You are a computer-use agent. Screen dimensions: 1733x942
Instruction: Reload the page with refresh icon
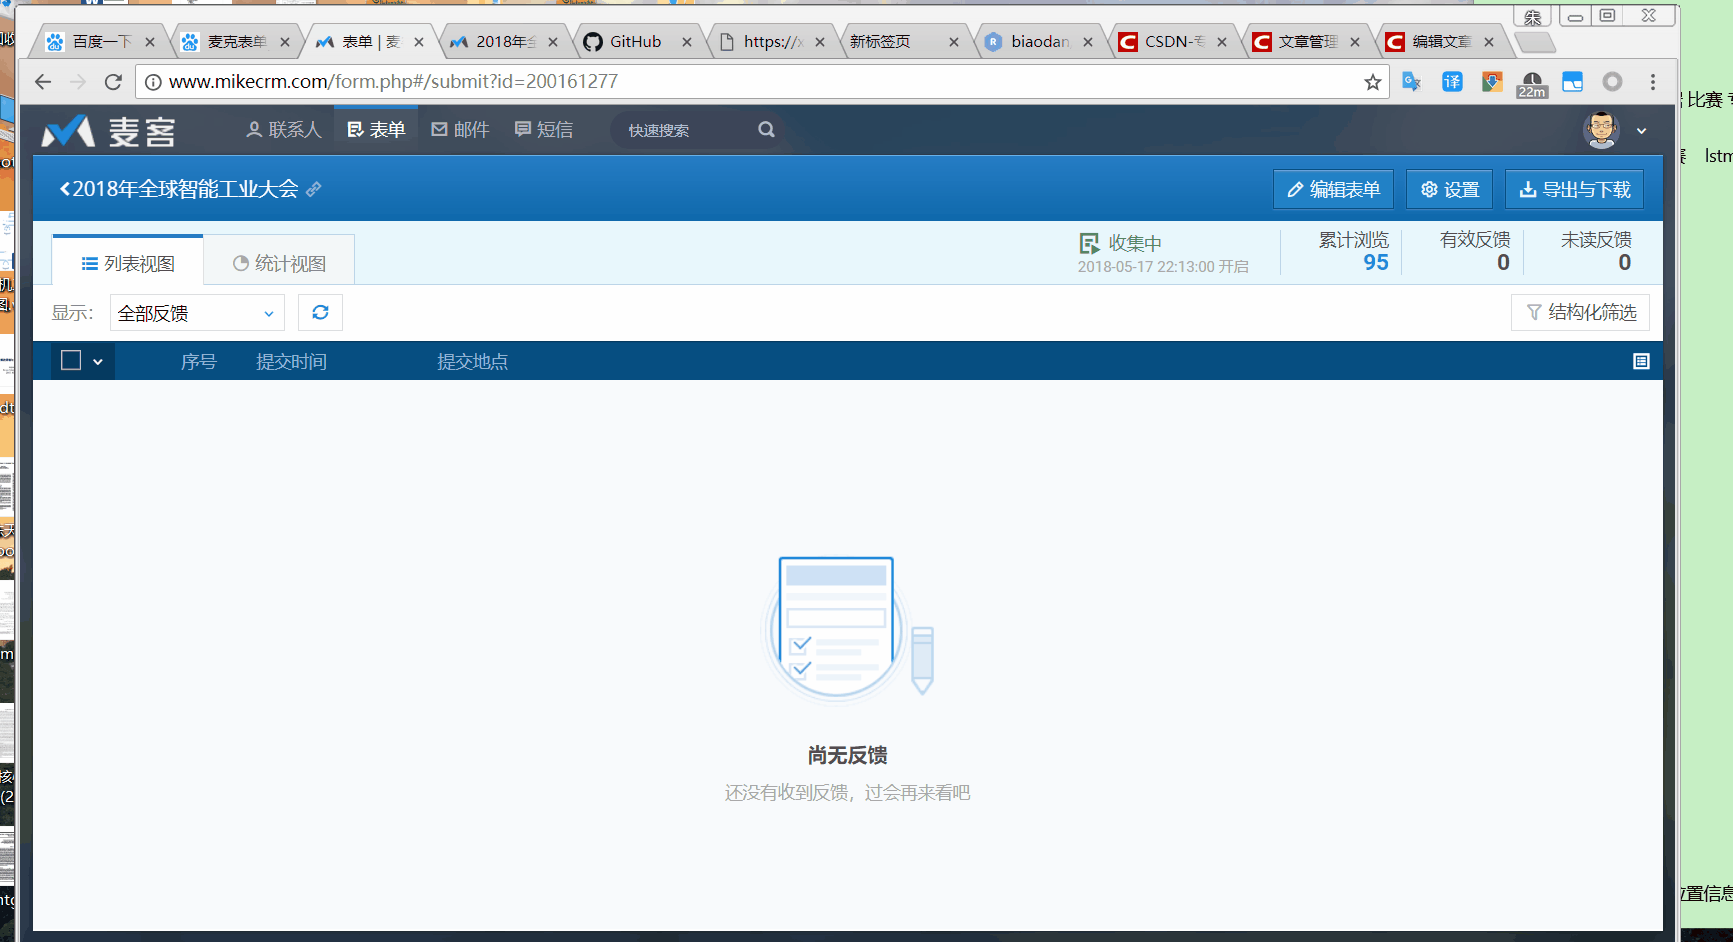(113, 82)
